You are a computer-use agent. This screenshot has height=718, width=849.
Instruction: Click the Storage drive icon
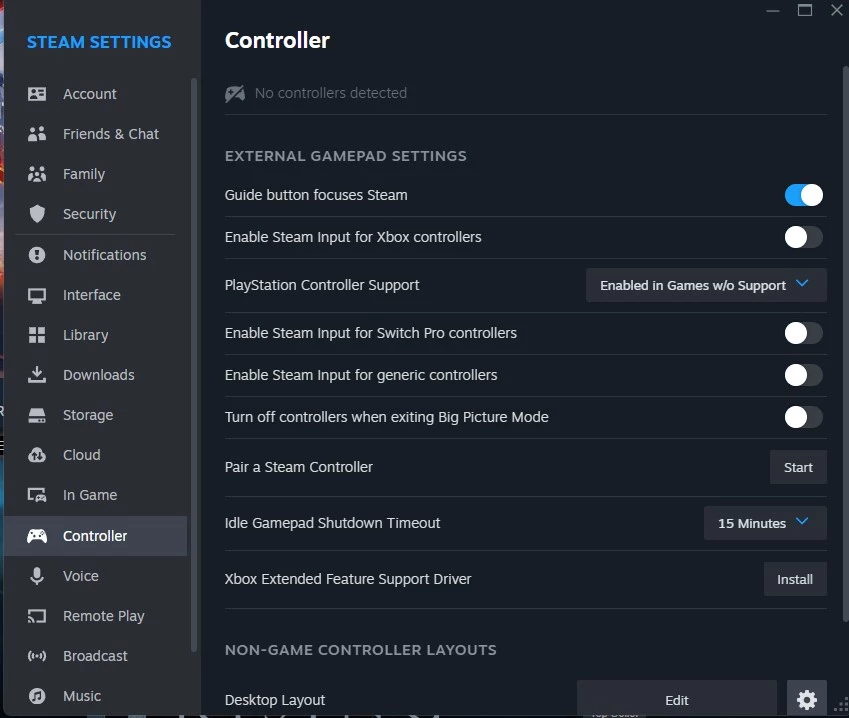coord(37,415)
